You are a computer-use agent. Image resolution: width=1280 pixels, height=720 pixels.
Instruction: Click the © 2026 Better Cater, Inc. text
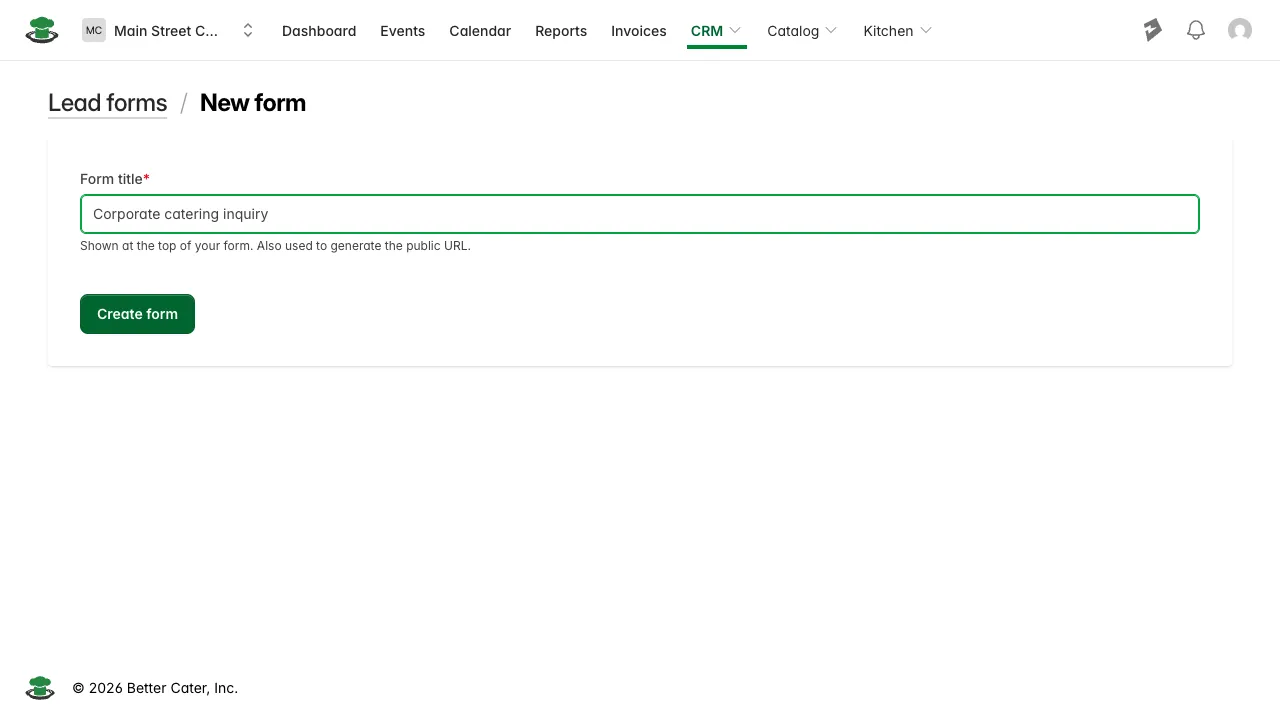155,688
